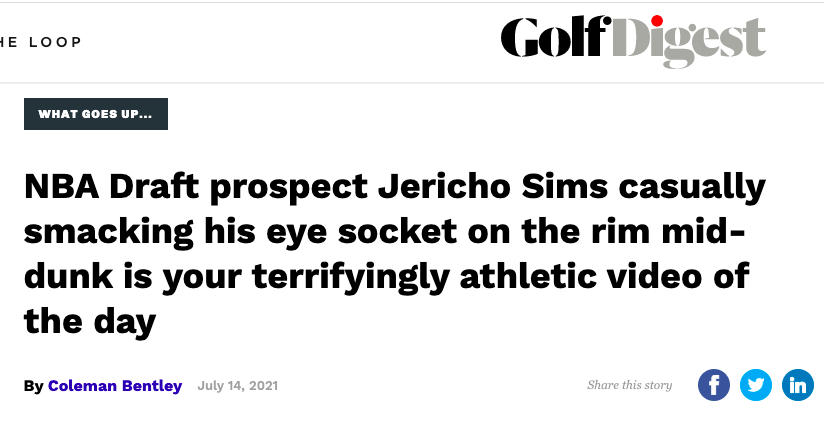The width and height of the screenshot is (824, 423).
Task: Click "Jericho Sims" in the headline
Action: tap(493, 187)
